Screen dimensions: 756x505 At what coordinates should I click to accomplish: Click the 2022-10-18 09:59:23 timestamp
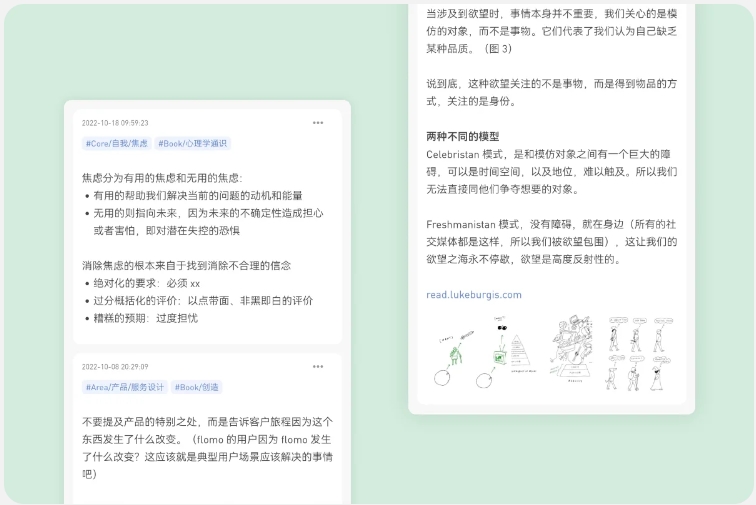(x=115, y=123)
